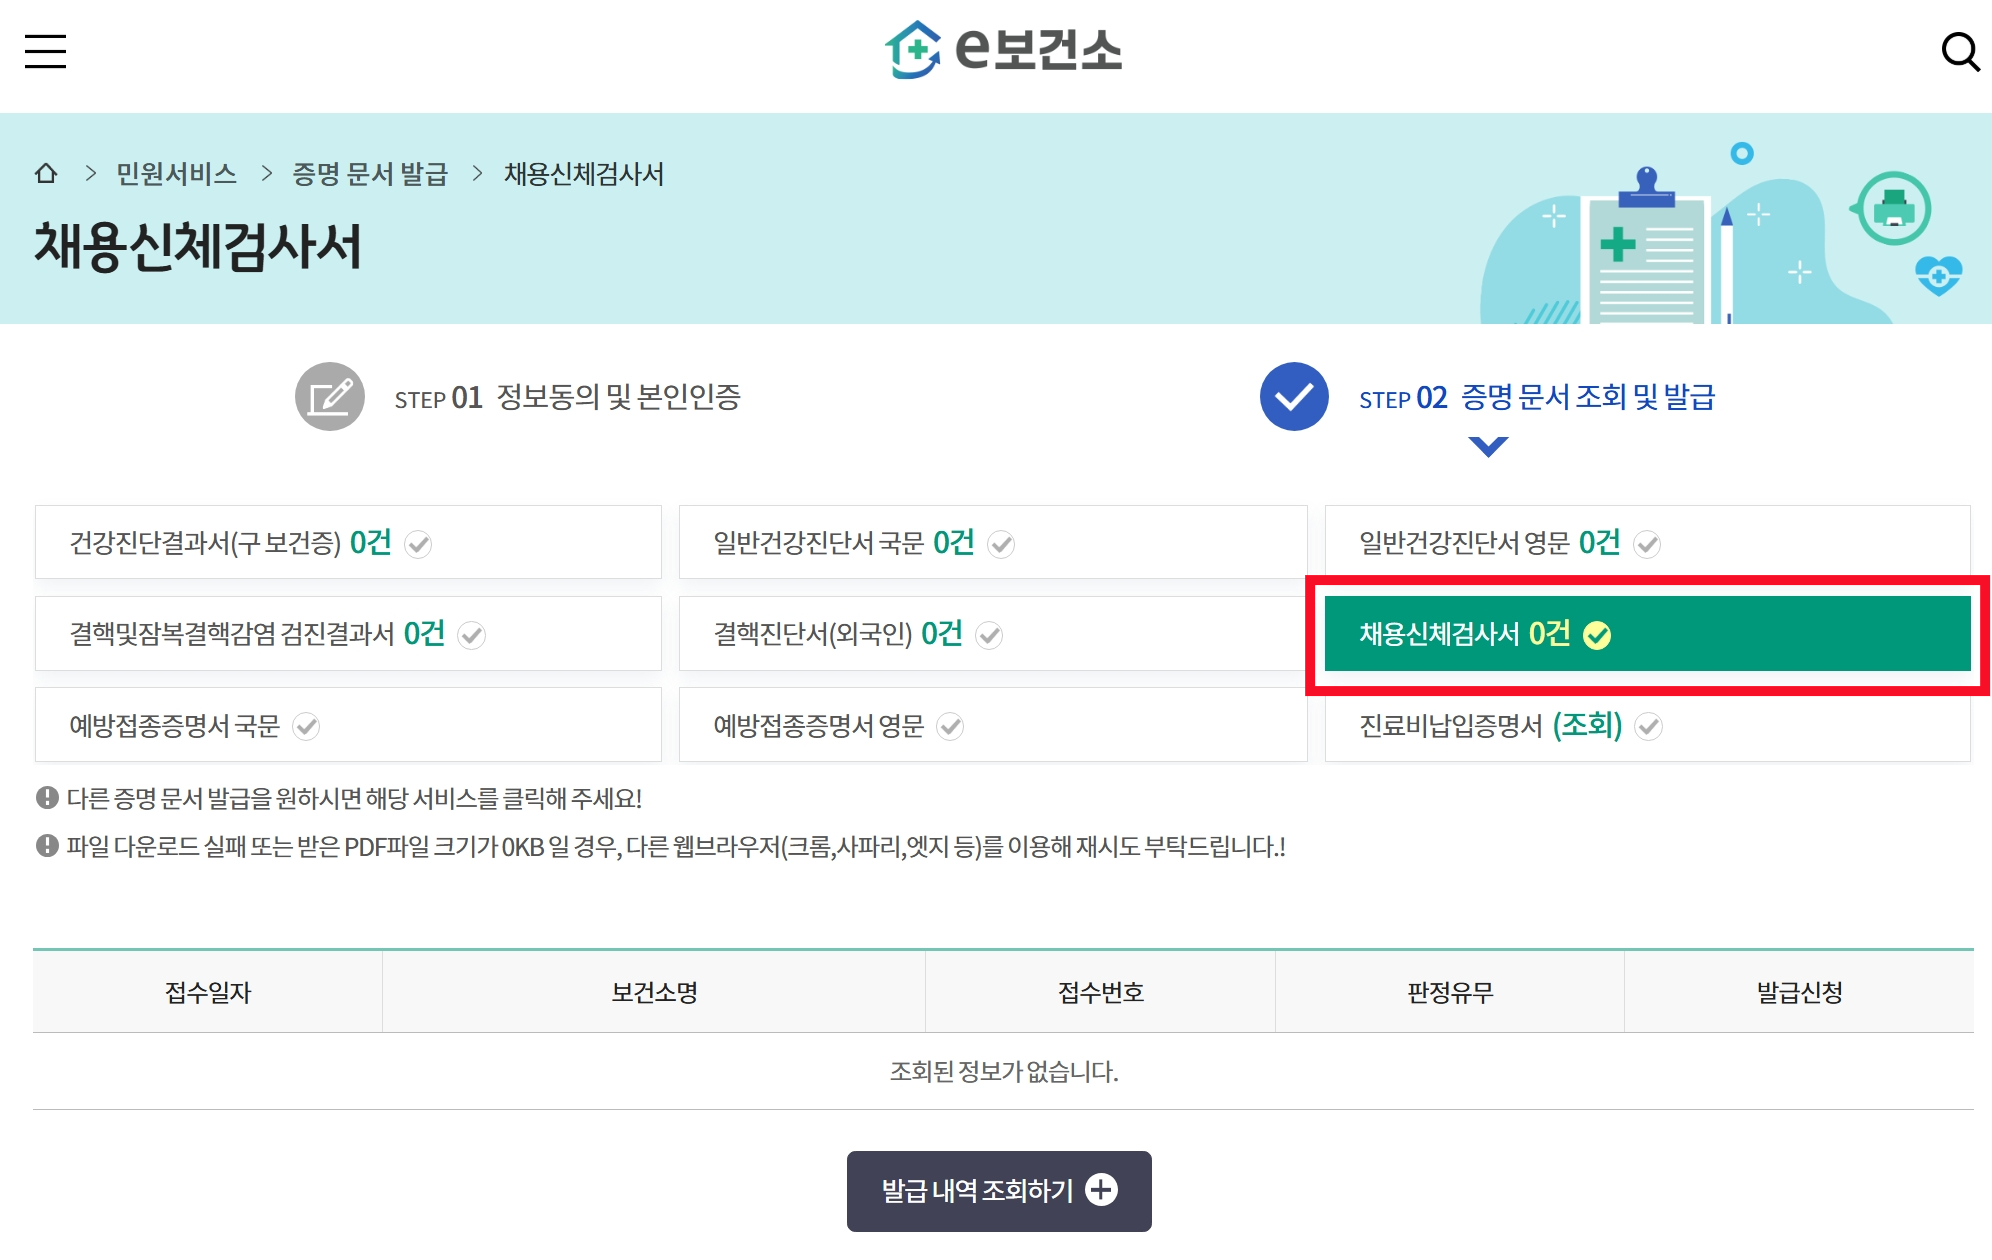Click the green printer icon in the banner

tap(1893, 209)
